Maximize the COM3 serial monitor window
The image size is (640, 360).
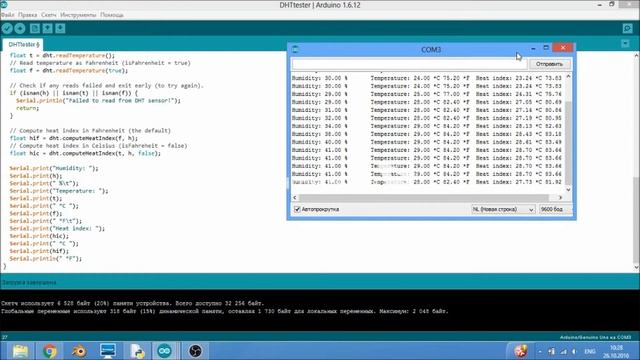546,48
